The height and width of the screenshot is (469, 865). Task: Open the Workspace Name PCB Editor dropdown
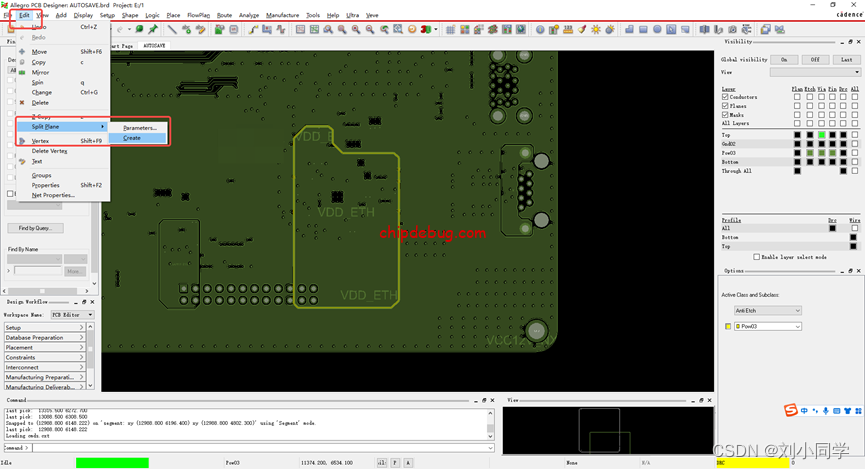73,315
